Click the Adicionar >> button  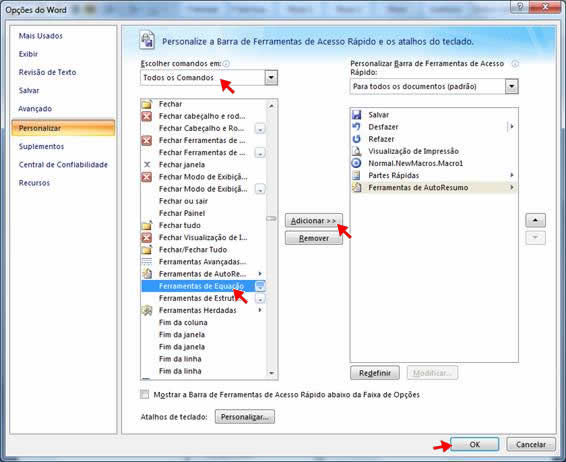click(x=313, y=221)
